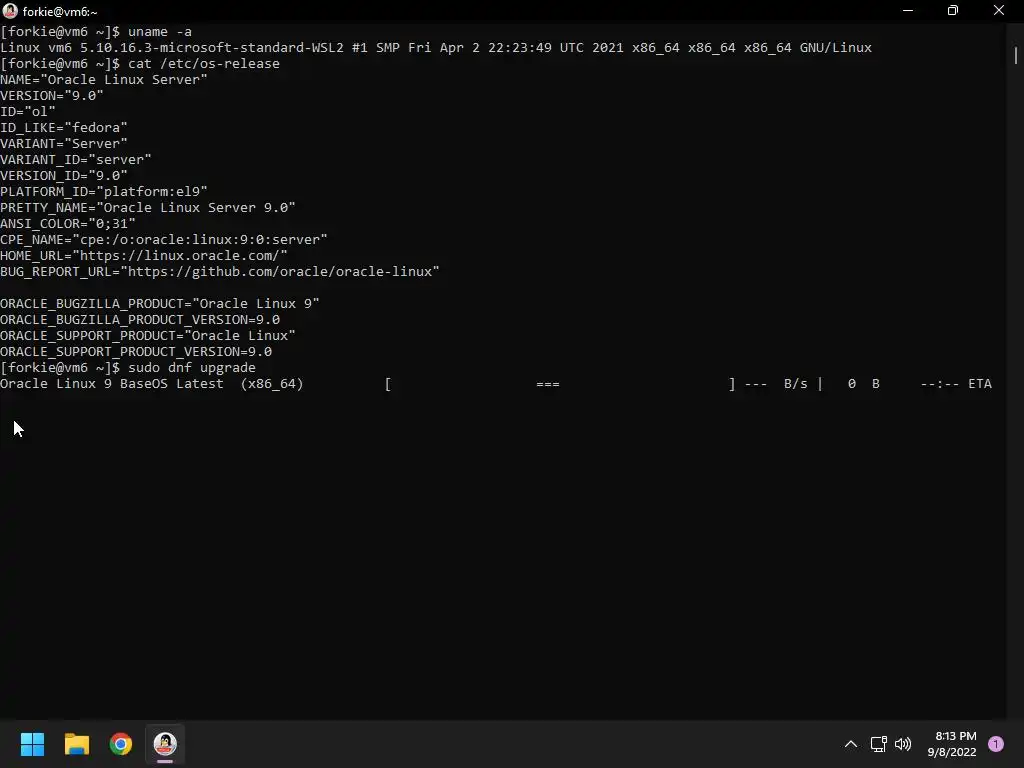Click the VERSION="9.0" line
The height and width of the screenshot is (768, 1024).
(x=52, y=96)
